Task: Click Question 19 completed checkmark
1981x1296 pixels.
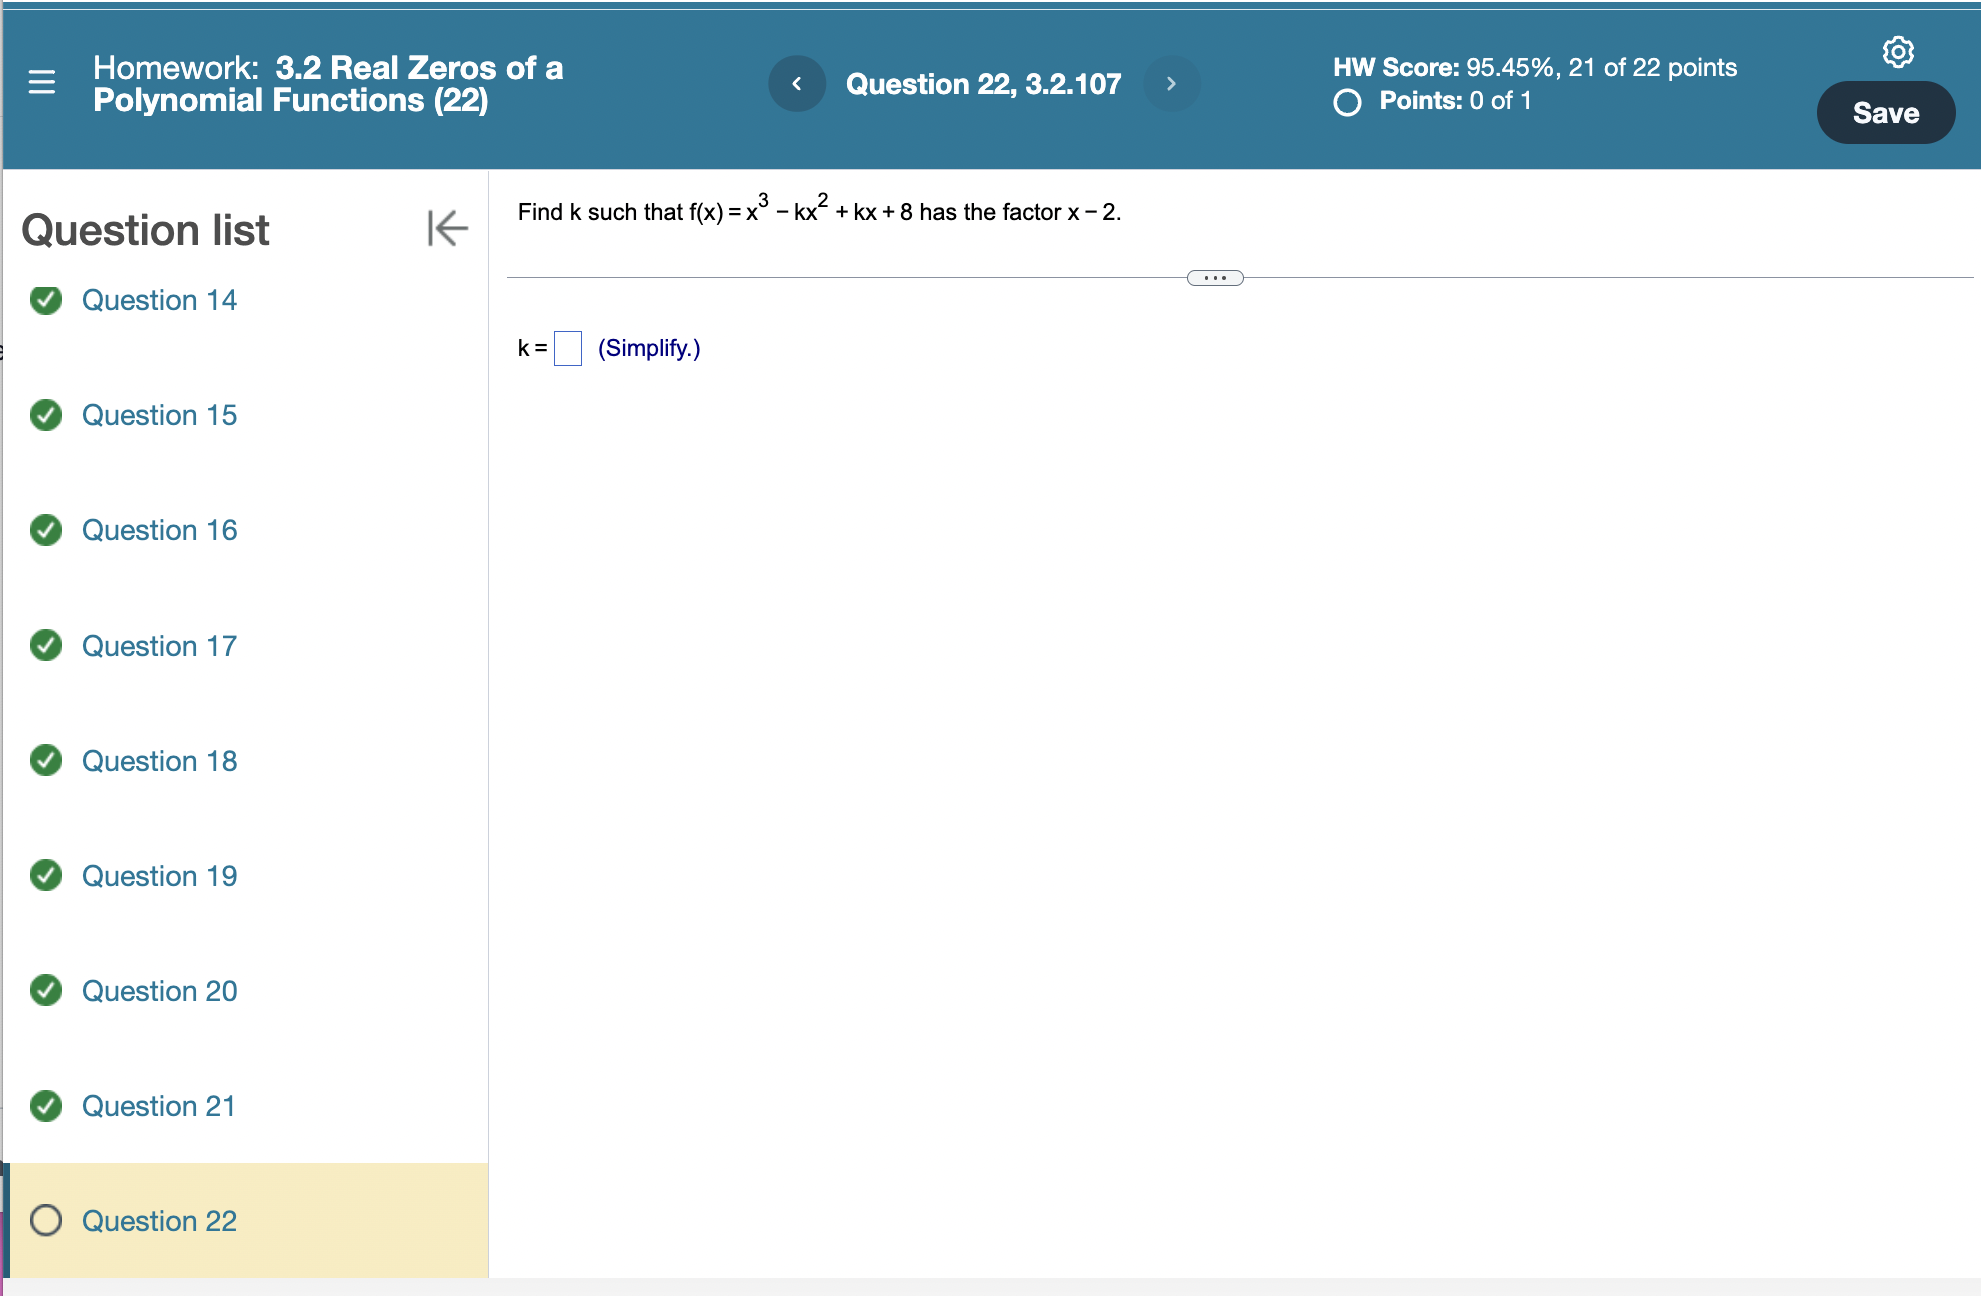Action: tap(46, 876)
